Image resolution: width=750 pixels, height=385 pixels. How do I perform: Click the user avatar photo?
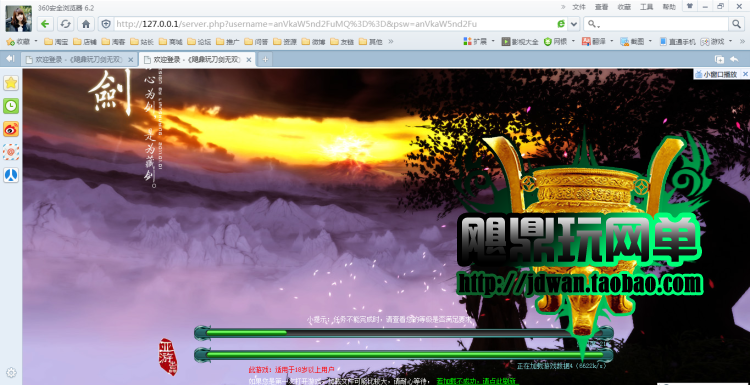click(19, 19)
